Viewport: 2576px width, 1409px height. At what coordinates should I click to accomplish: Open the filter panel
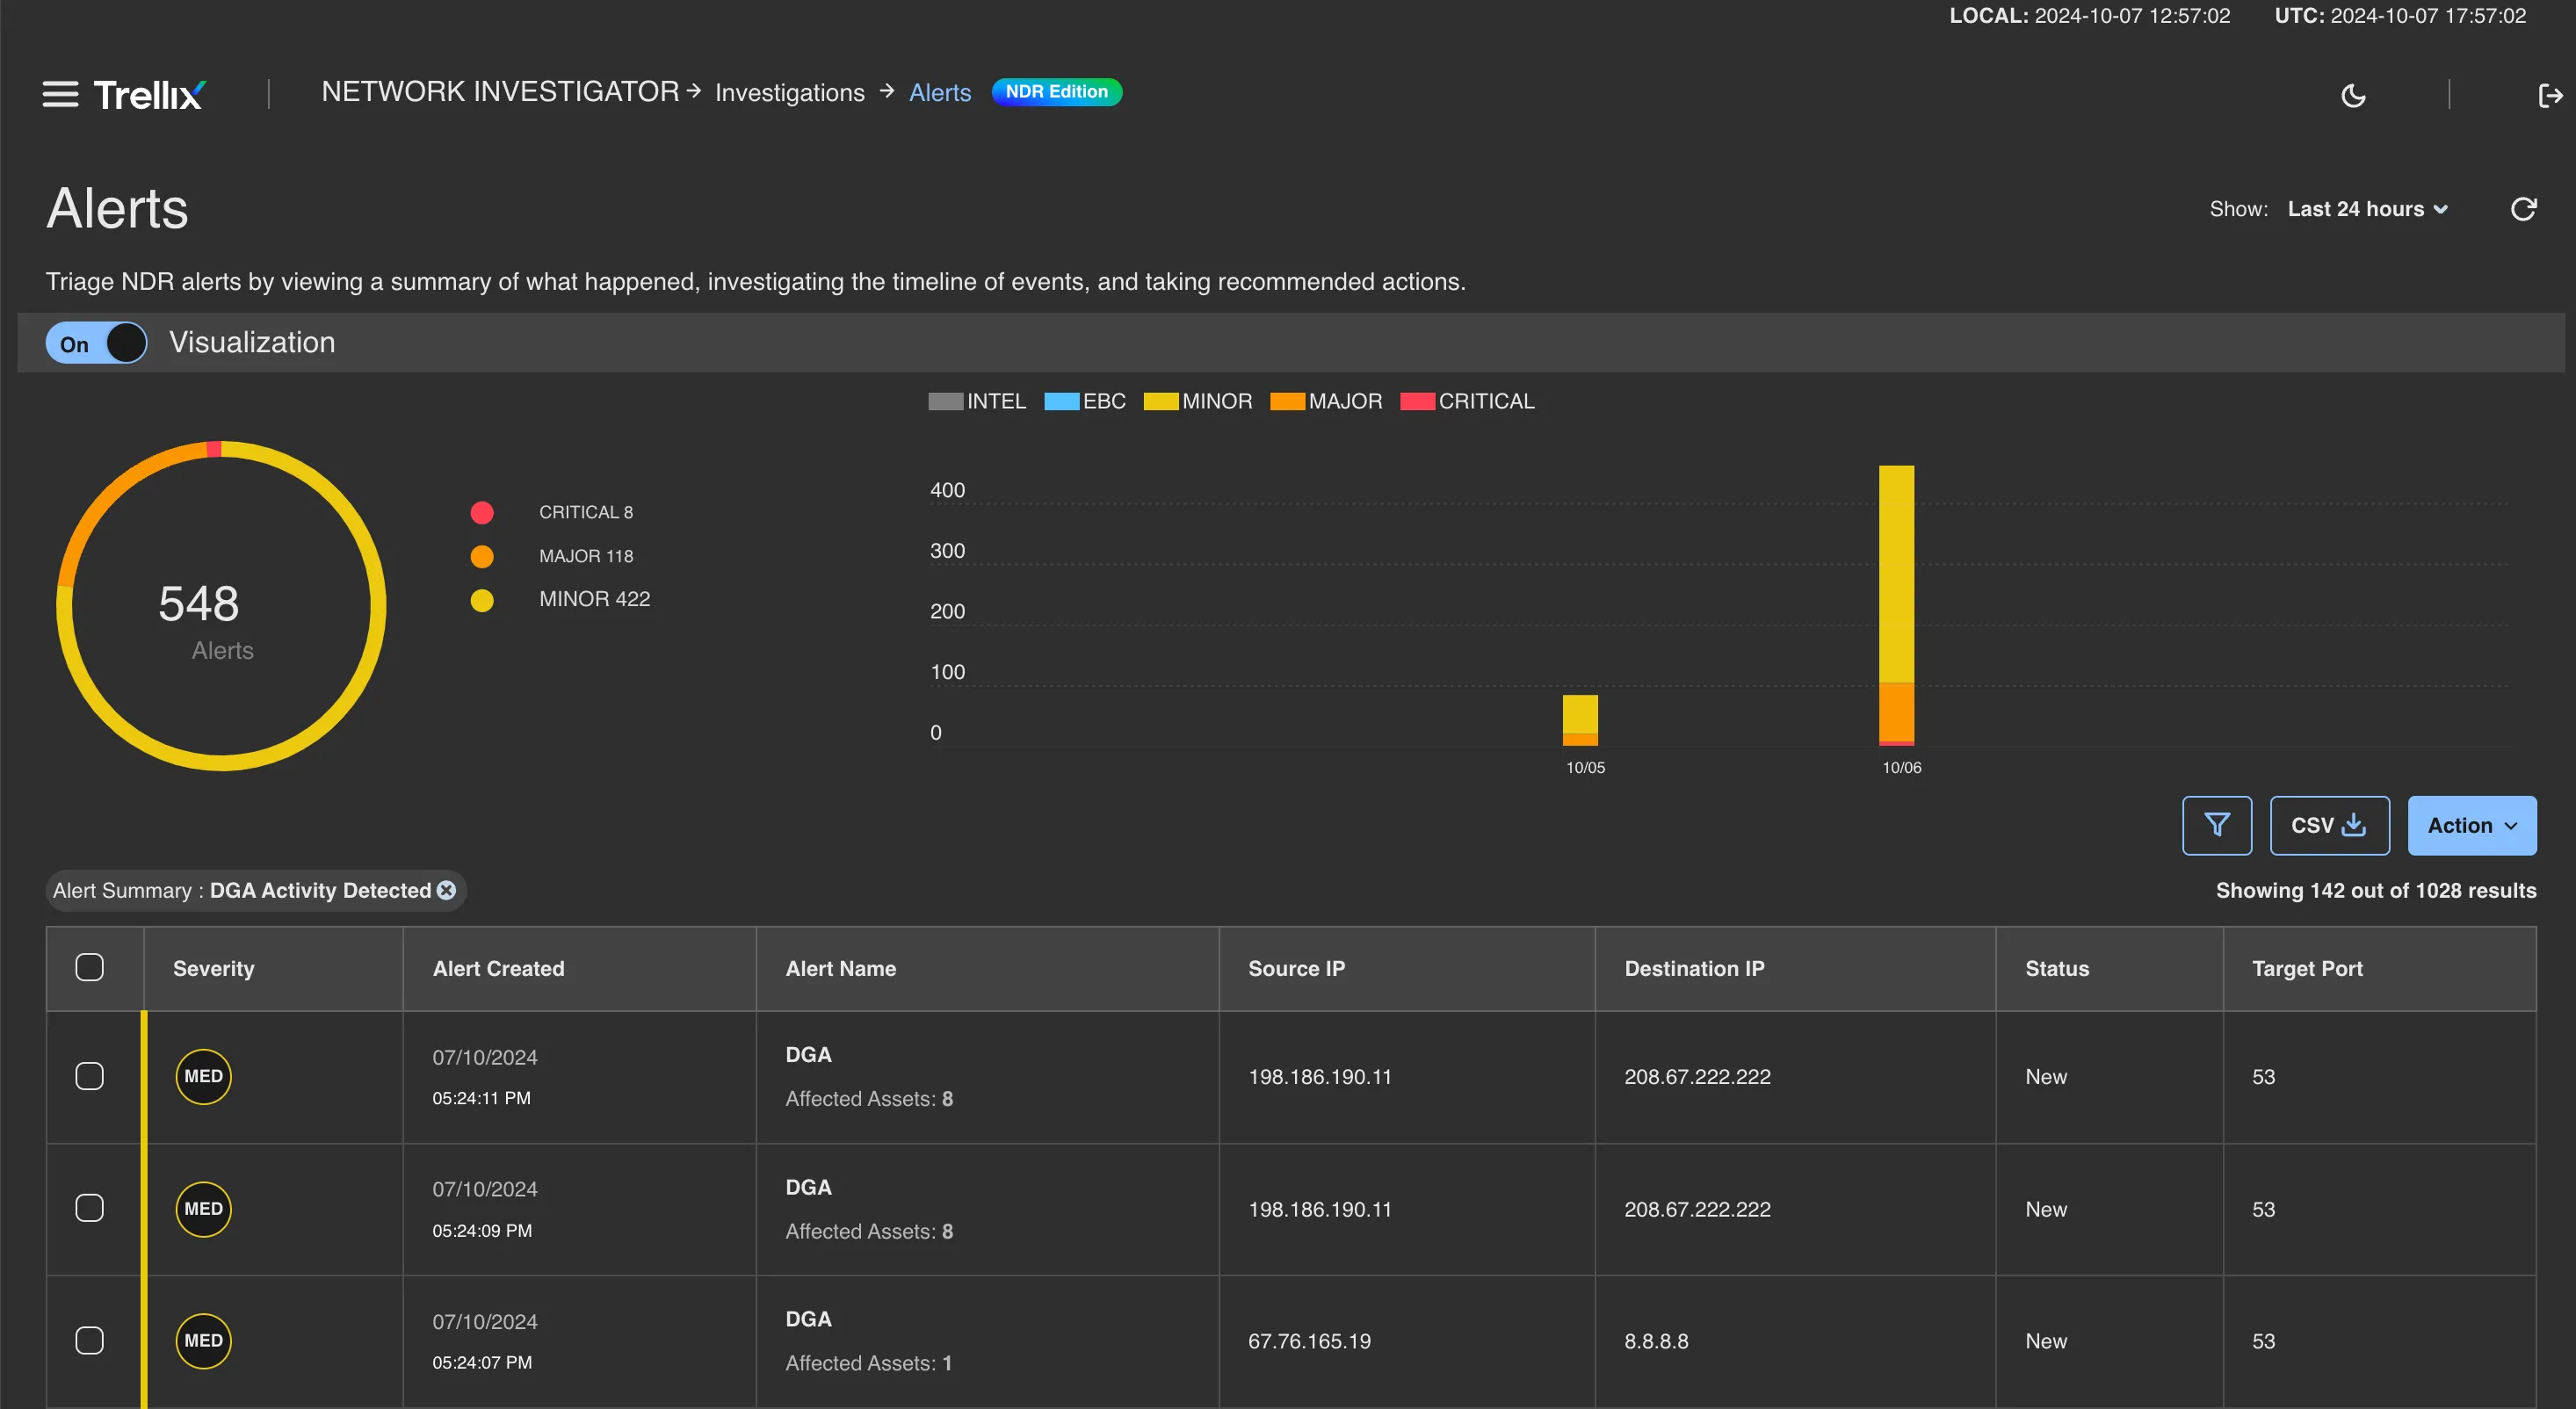pyautogui.click(x=2217, y=825)
